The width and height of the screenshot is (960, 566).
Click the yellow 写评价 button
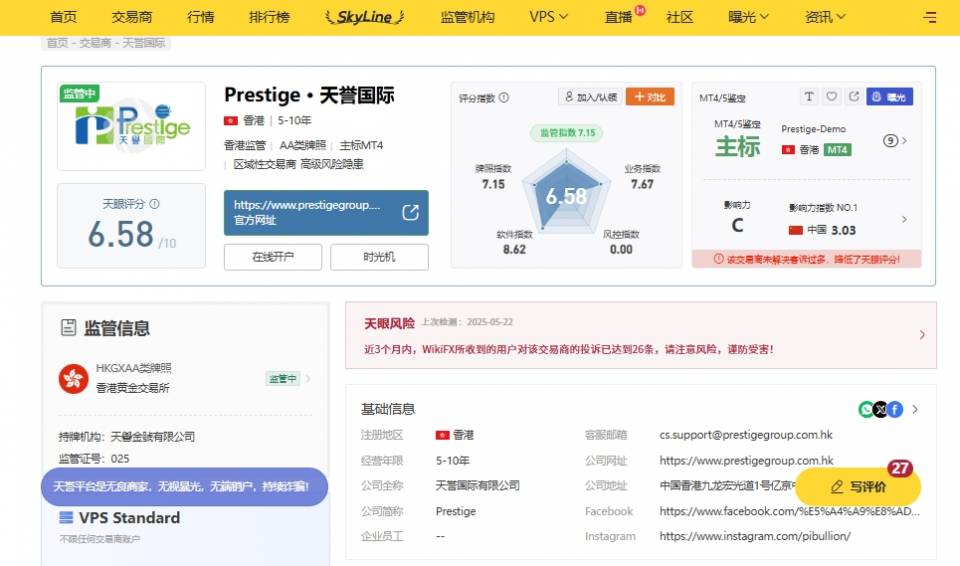pos(858,486)
